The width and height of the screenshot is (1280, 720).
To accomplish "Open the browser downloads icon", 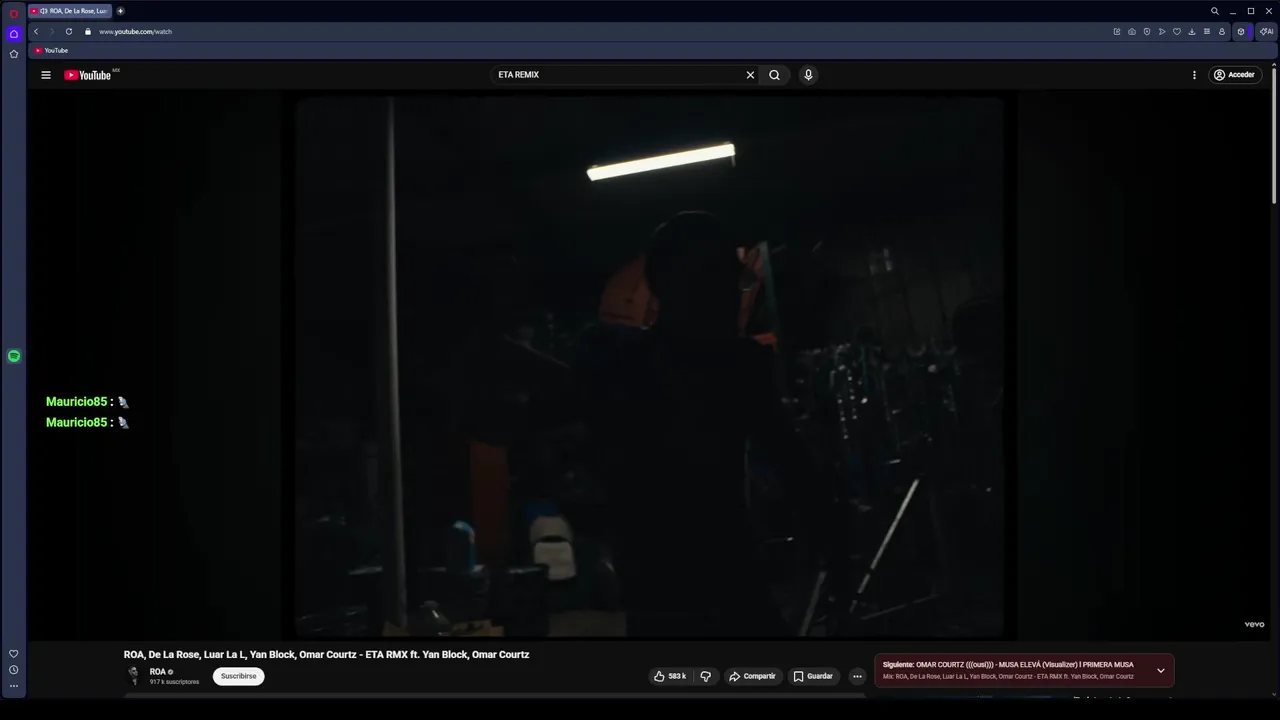I will [x=1192, y=31].
